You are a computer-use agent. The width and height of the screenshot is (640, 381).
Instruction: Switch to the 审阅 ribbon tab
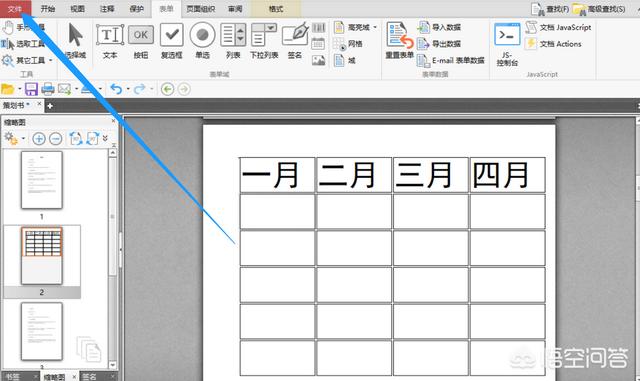235,9
